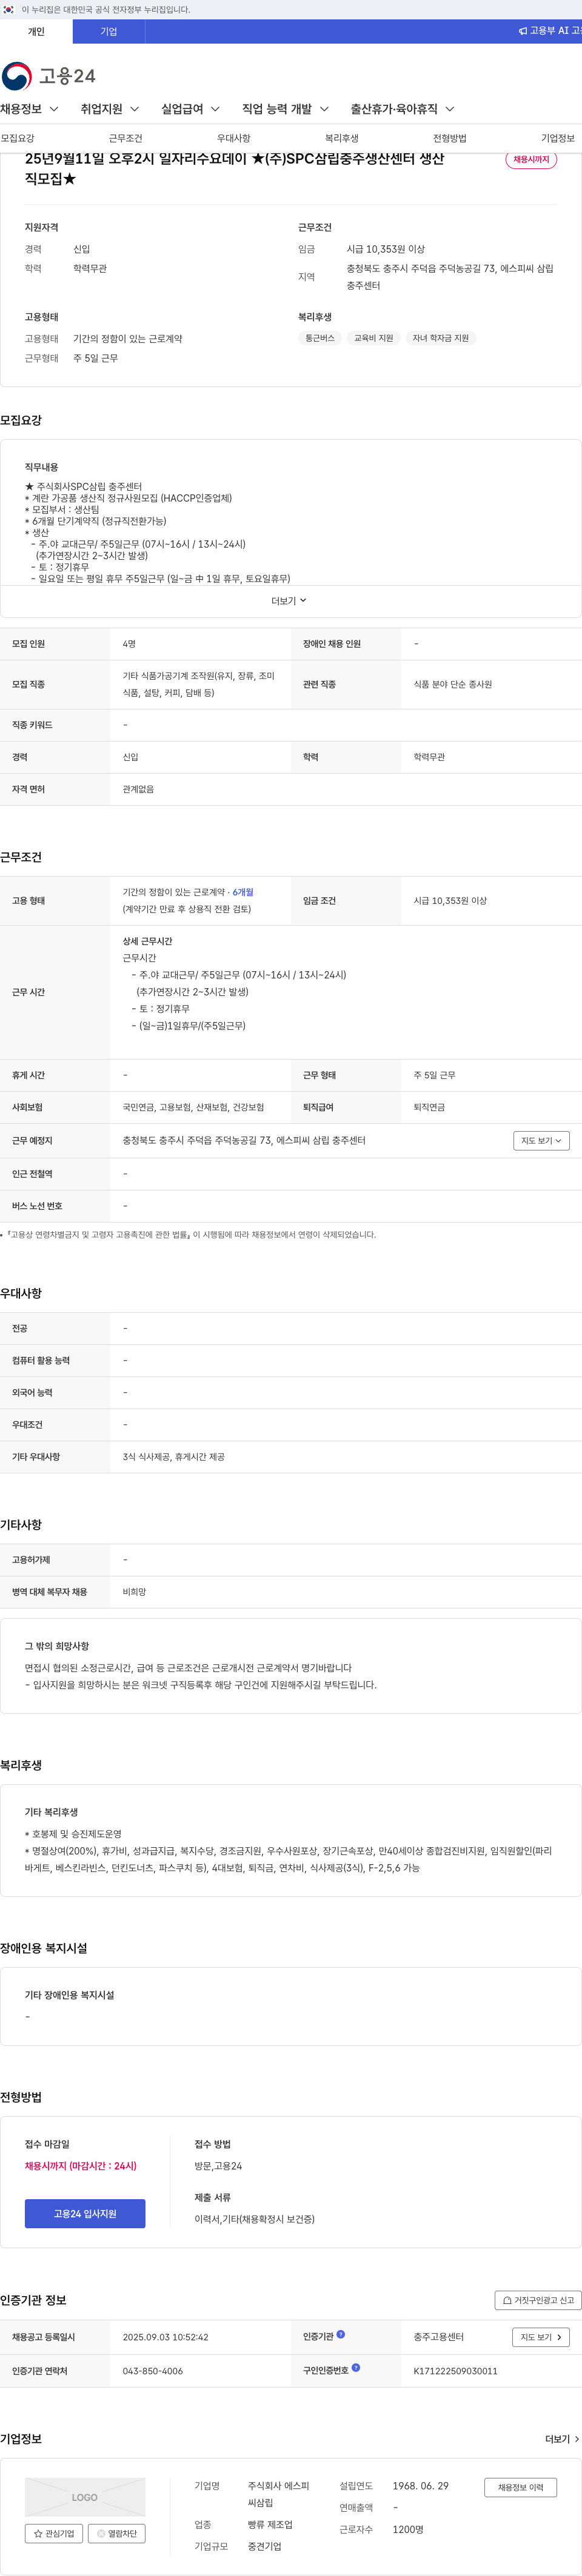This screenshot has height=2576, width=582.
Task: Click the 근로자수 value 1200명
Action: 408,2529
